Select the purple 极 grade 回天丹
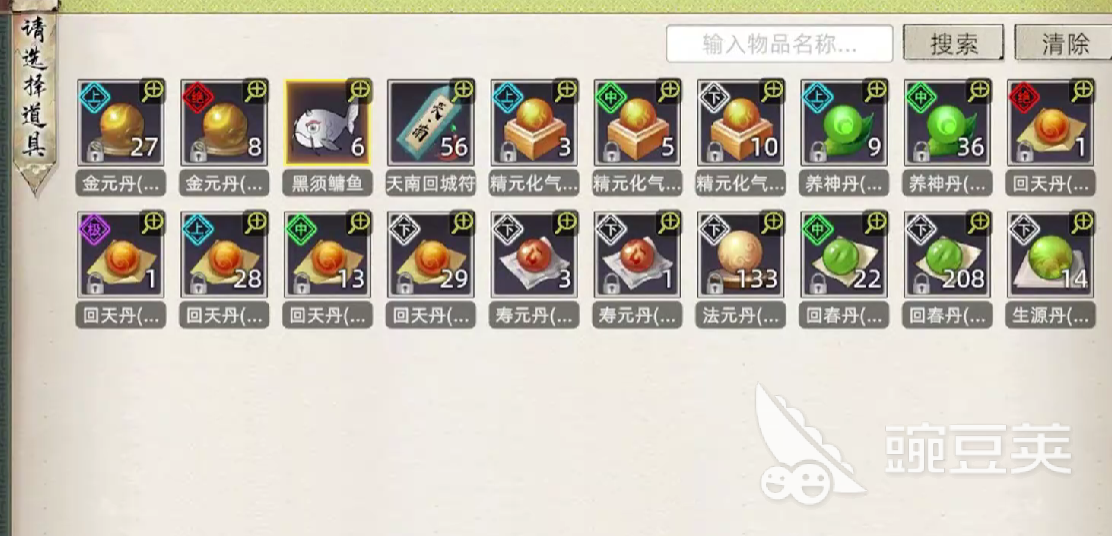The width and height of the screenshot is (1112, 536). [121, 255]
